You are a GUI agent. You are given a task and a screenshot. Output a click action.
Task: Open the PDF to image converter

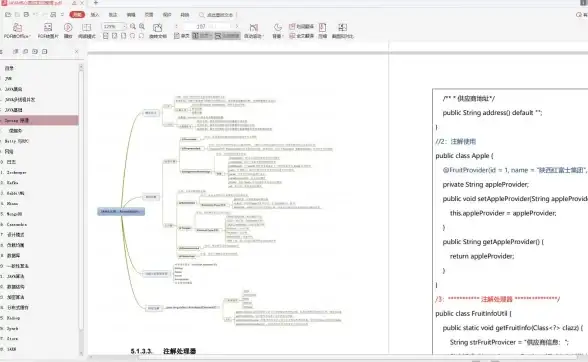[48, 31]
